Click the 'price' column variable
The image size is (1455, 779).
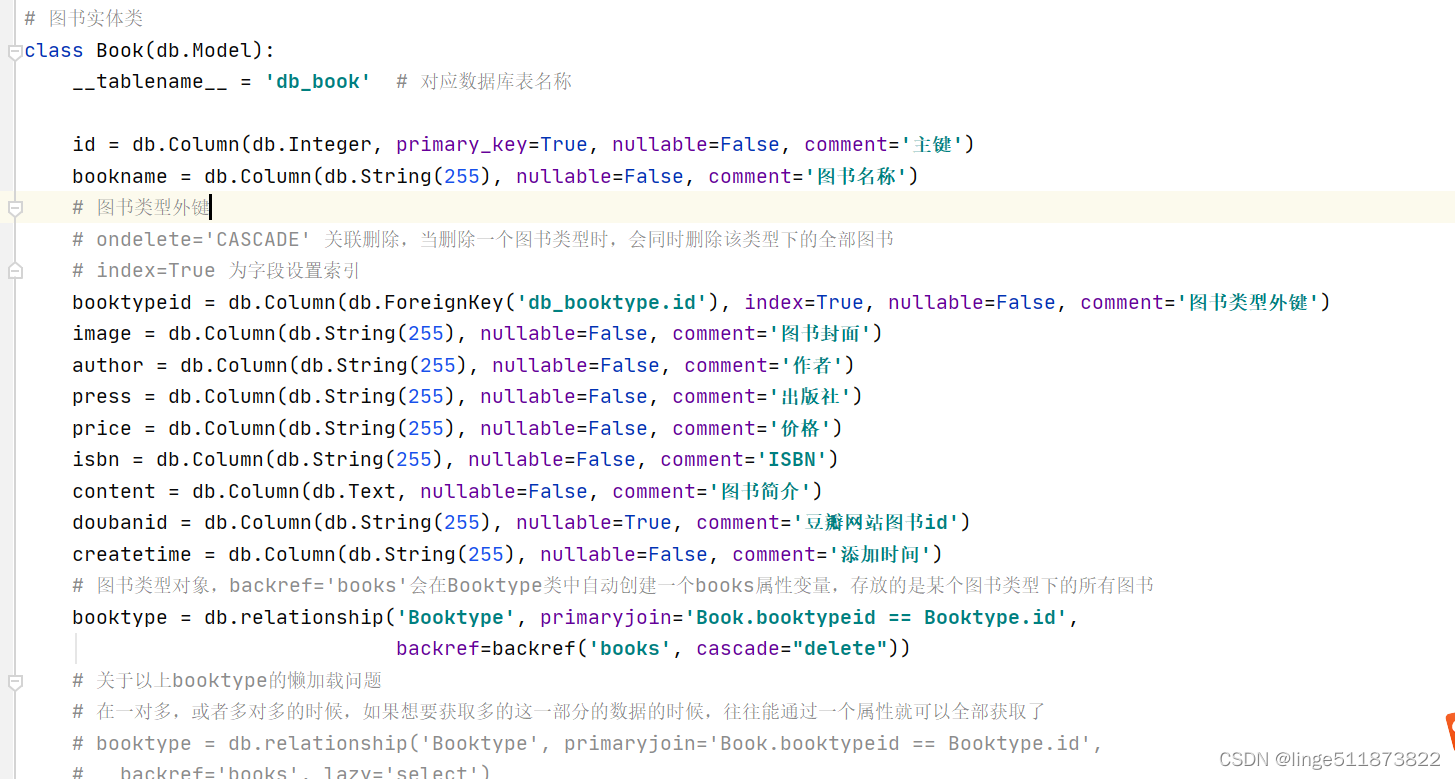pyautogui.click(x=102, y=429)
